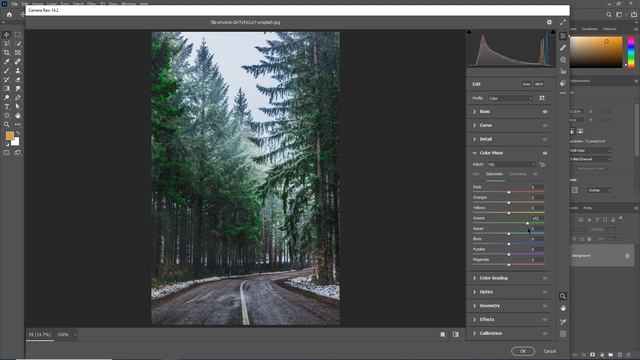Select the Camera Raw Healing tool
This screenshot has width=640, height=360.
coord(563,48)
